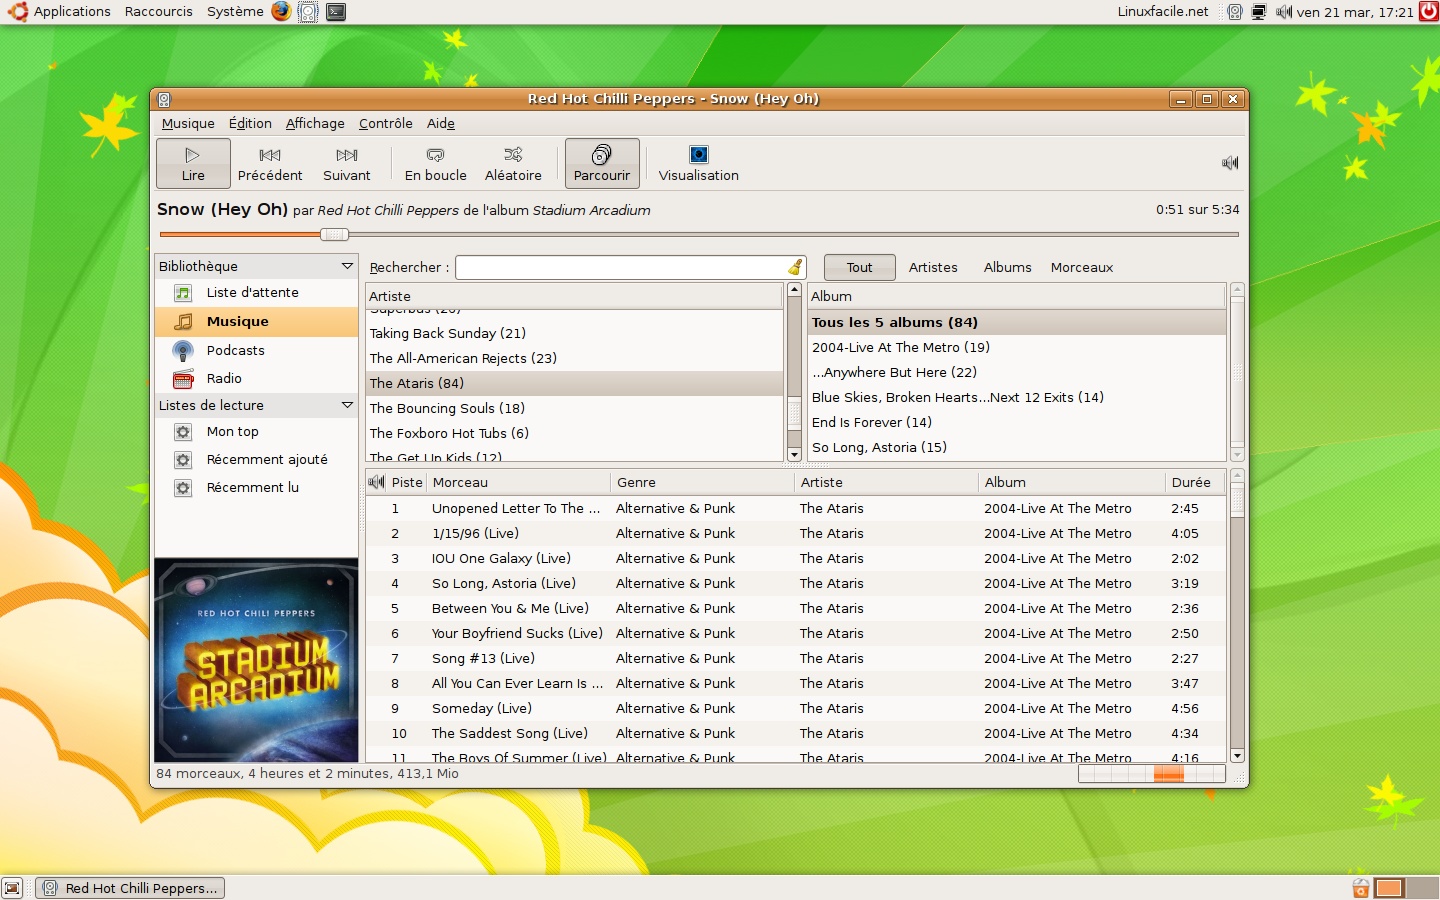The image size is (1440, 900).
Task: Click Red Hot Chilli Peppers taskbar button
Action: point(131,888)
